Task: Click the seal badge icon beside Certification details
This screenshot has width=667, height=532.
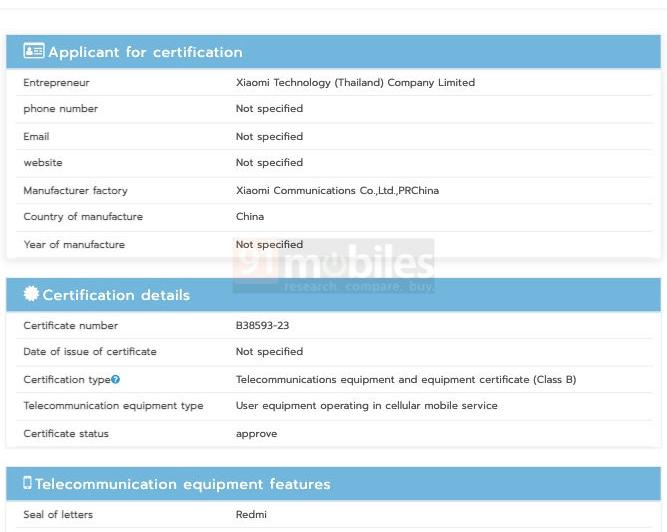Action: 31,293
